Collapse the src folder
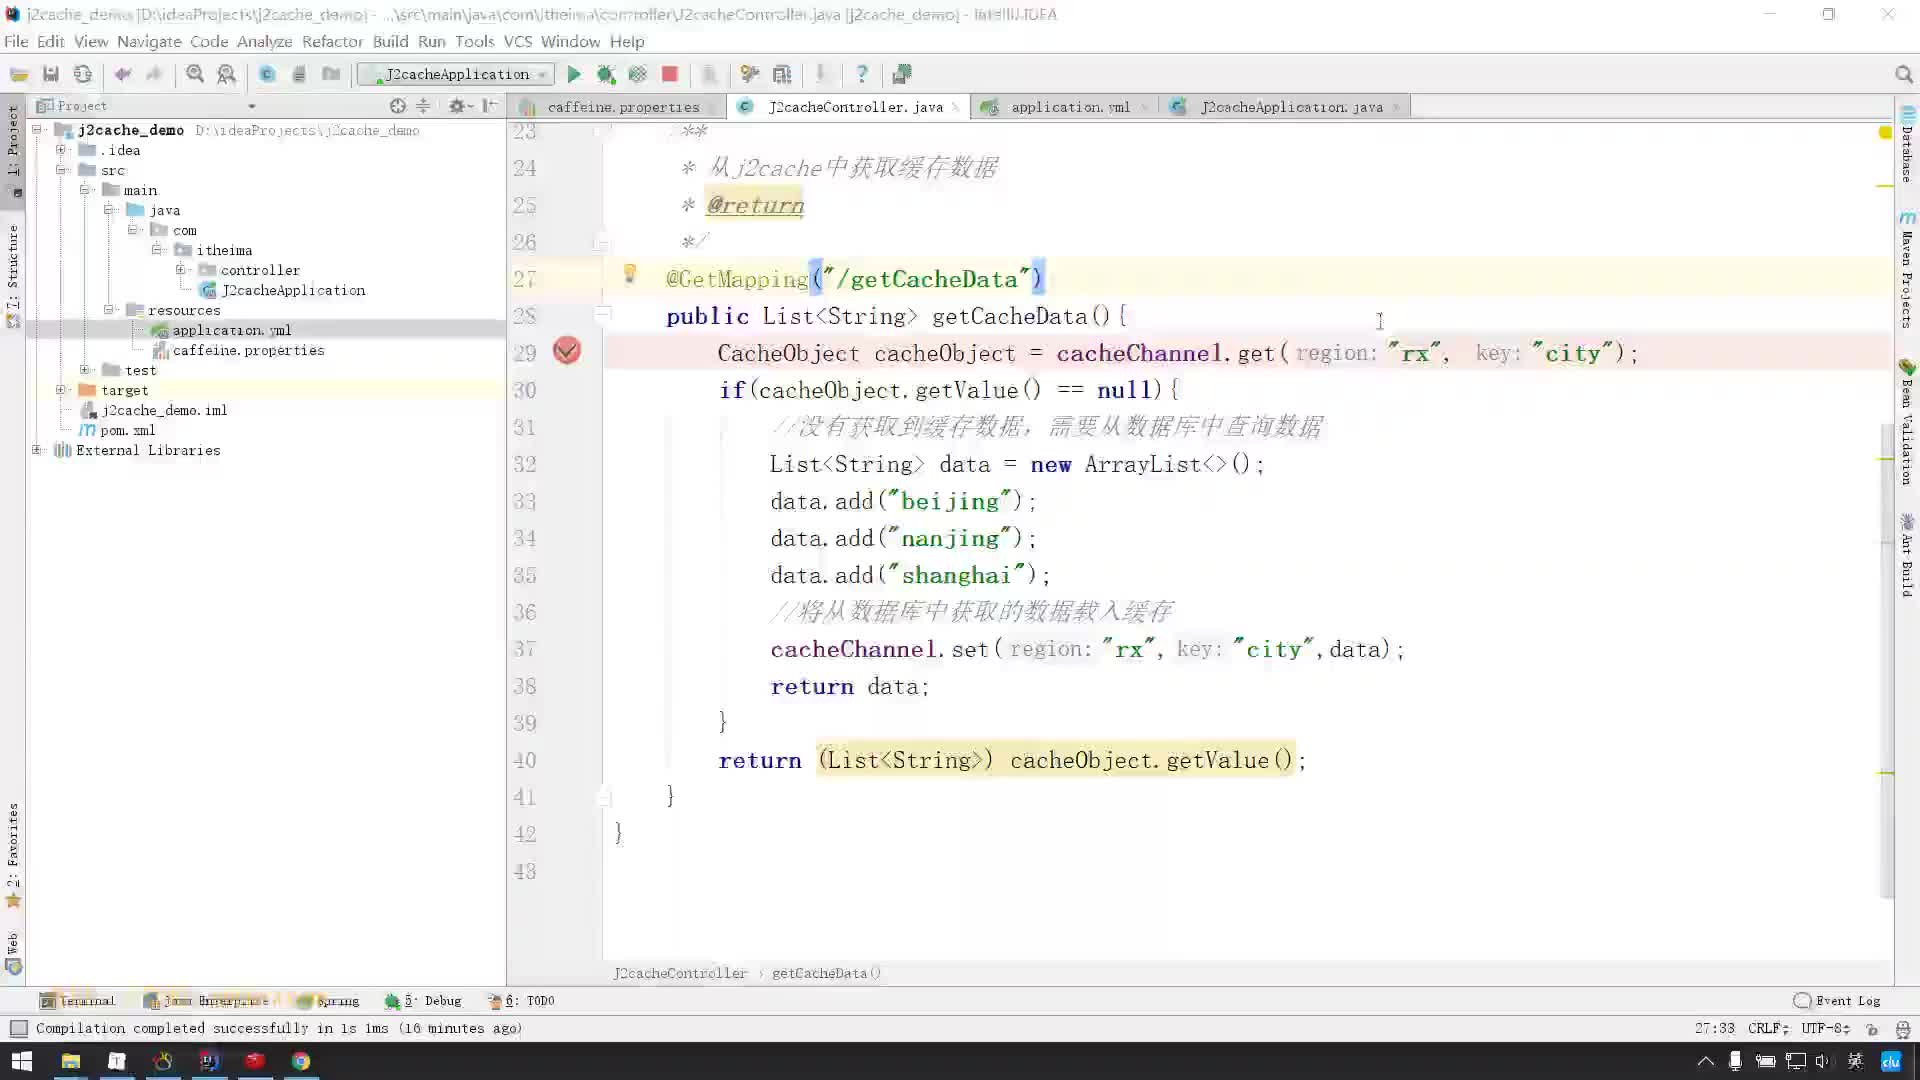 (x=61, y=170)
